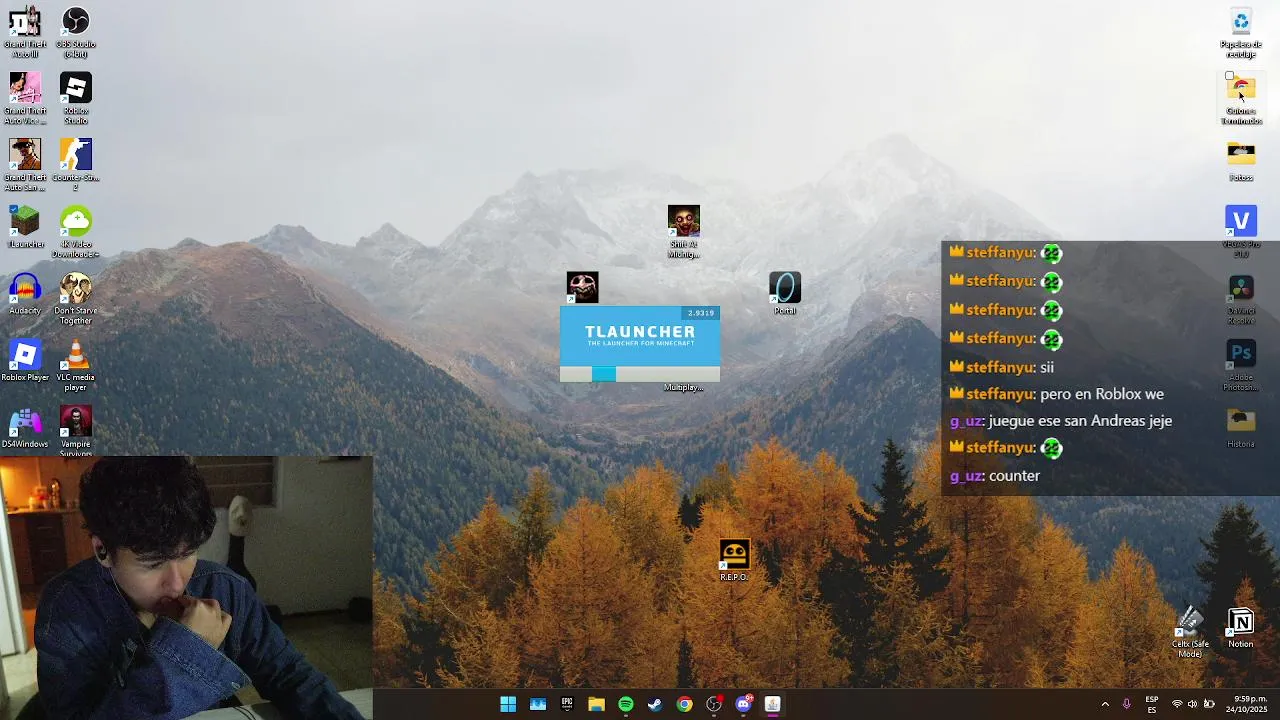1280x720 pixels.
Task: Select the DS4Windows desktop shortcut
Action: pos(25,428)
